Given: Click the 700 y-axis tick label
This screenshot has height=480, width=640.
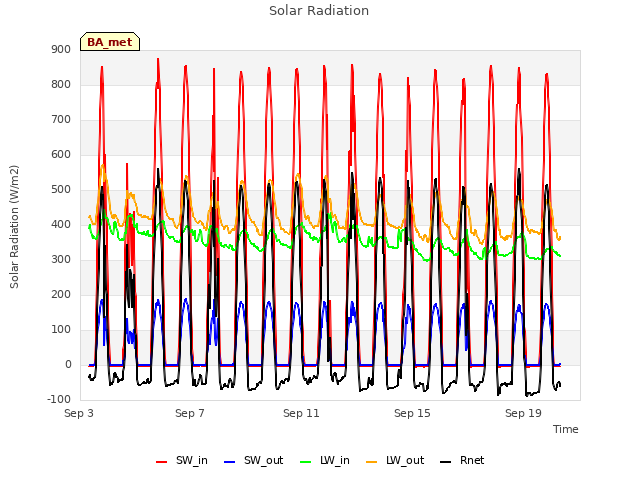Looking at the screenshot, I should (61, 120).
